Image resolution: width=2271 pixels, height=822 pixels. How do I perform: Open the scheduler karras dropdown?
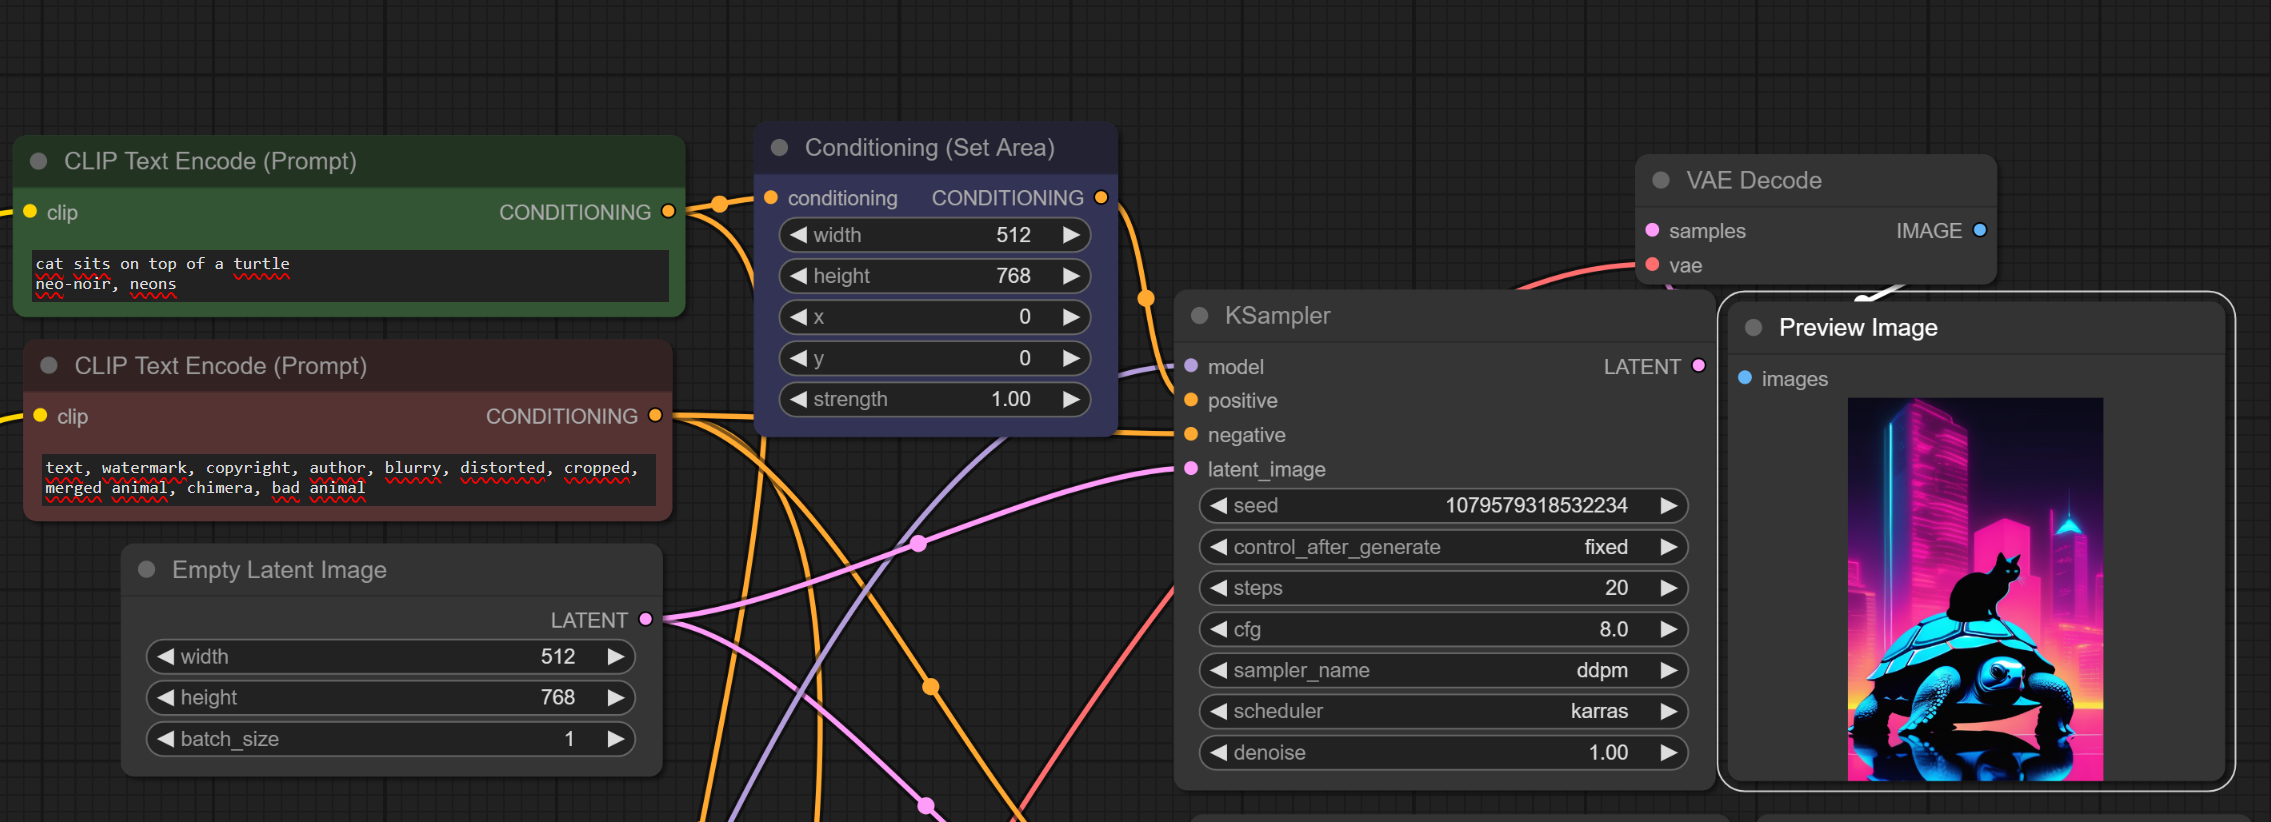point(1442,711)
